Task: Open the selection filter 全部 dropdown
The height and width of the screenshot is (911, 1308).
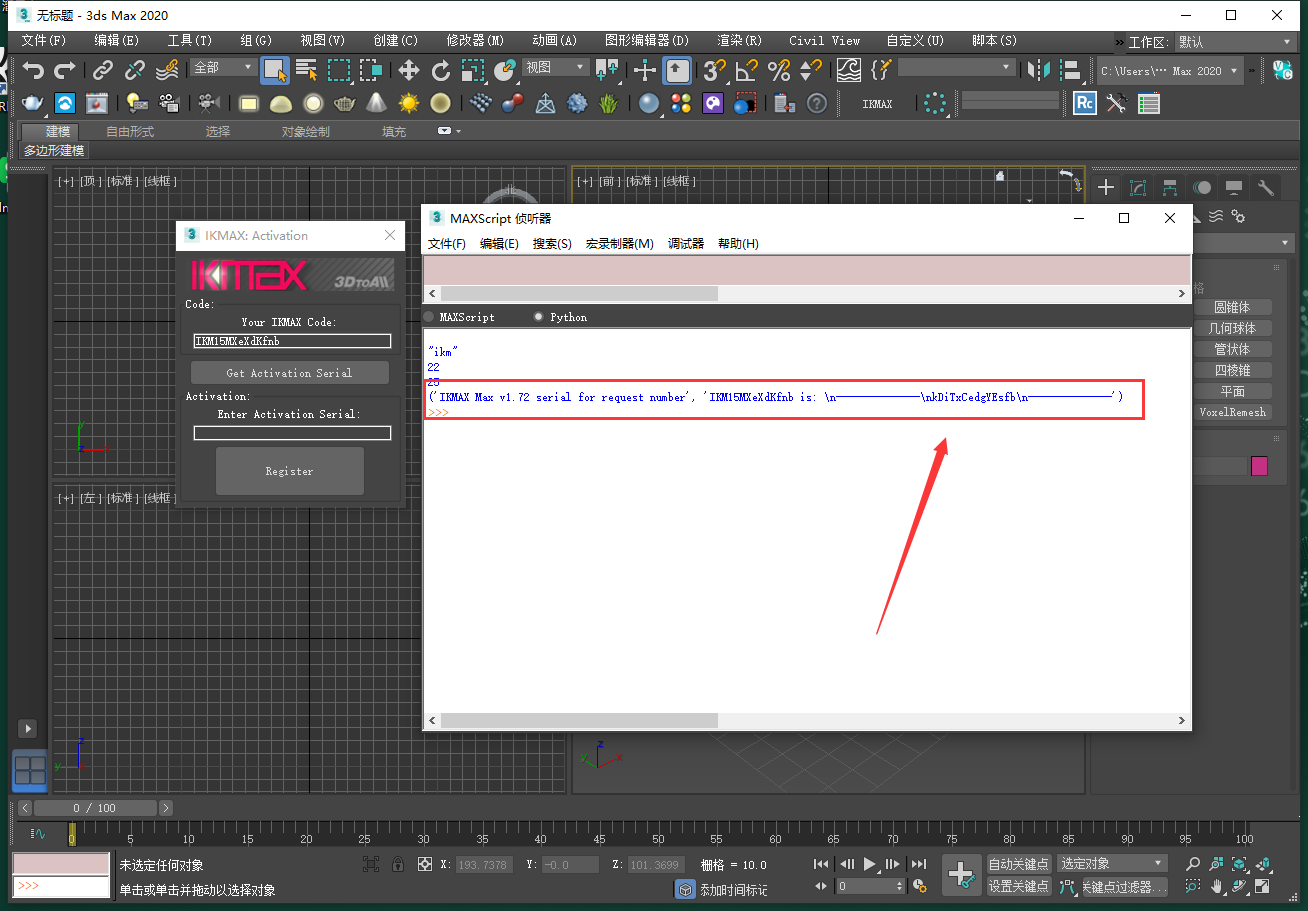Action: [x=224, y=67]
